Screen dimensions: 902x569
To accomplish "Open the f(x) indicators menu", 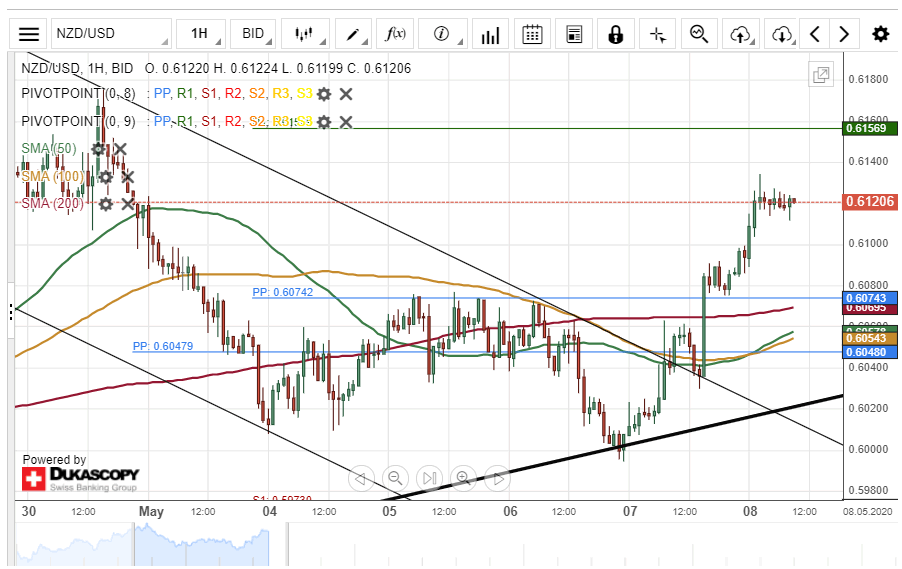I will click(395, 34).
